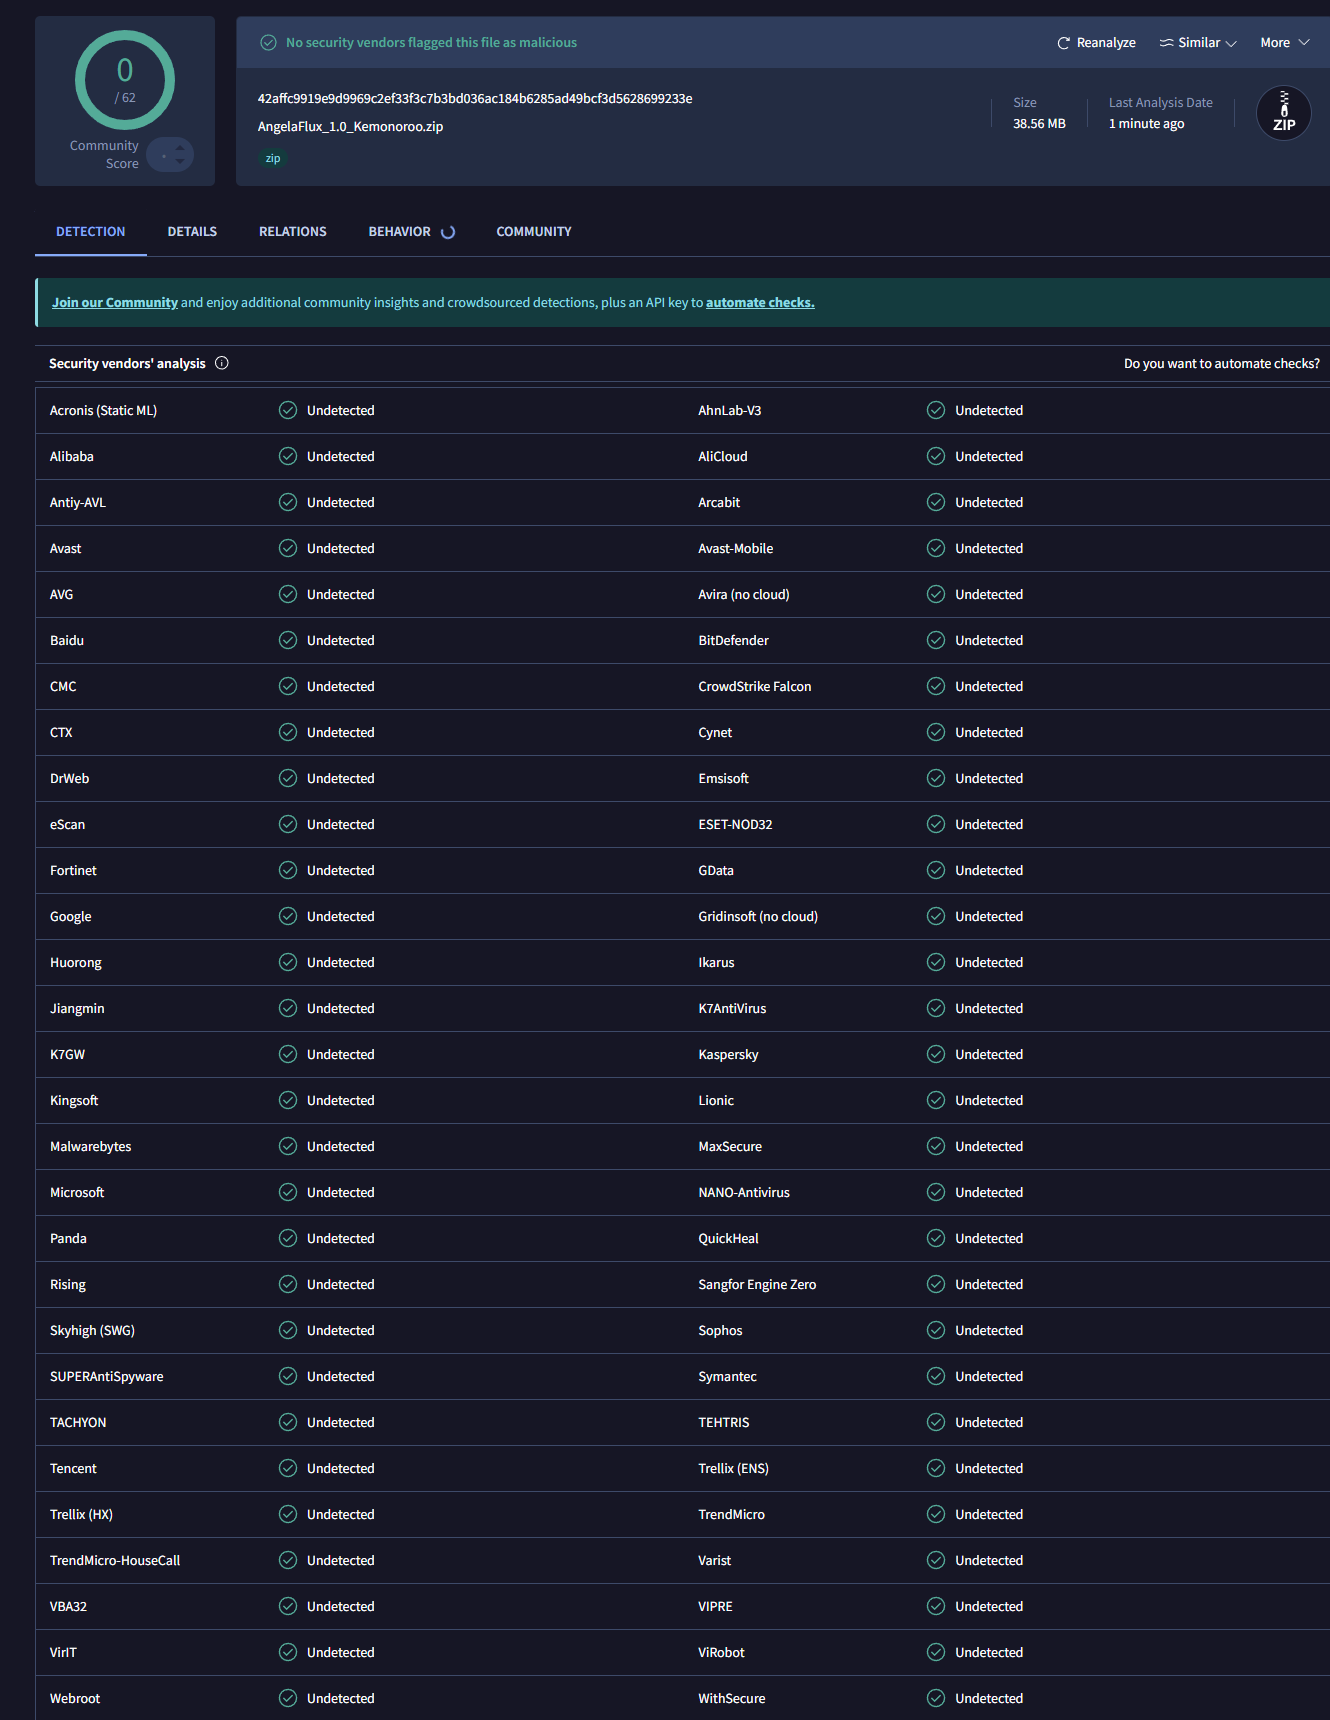Click the Undetected result for QuickHeal
The height and width of the screenshot is (1720, 1330).
tap(989, 1239)
